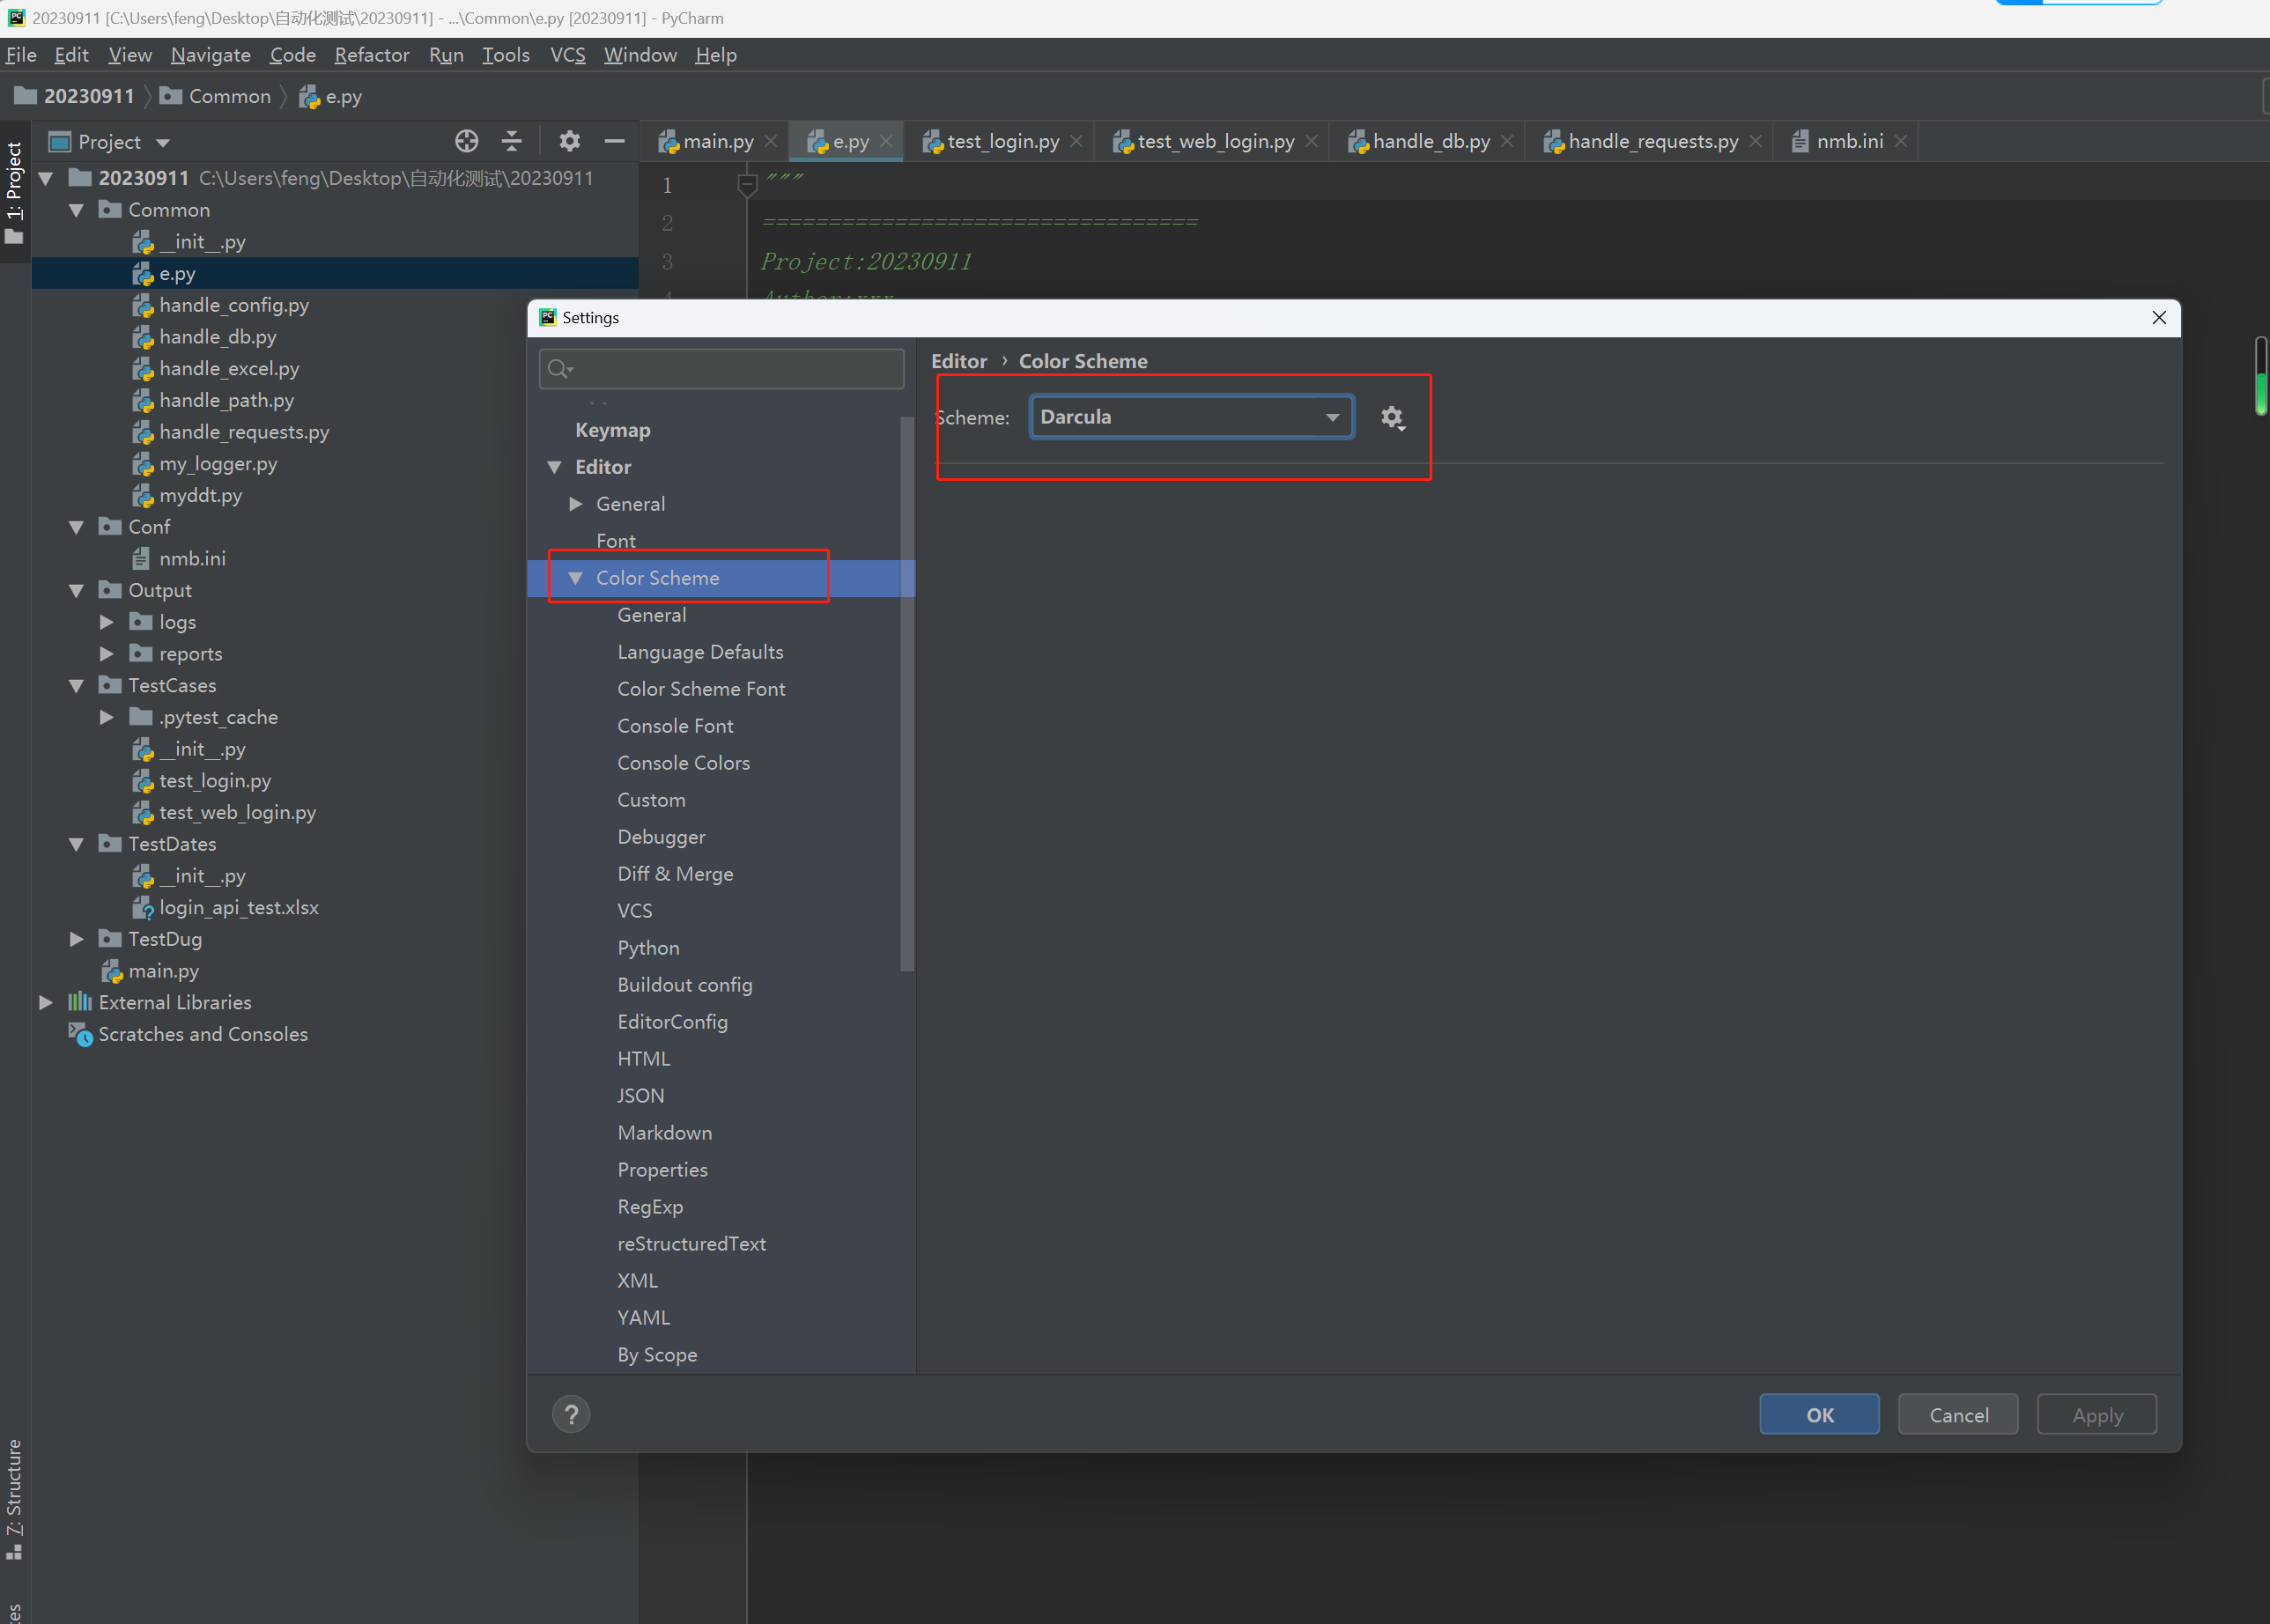
Task: Switch to the handle_db.py tab
Action: [x=1430, y=141]
